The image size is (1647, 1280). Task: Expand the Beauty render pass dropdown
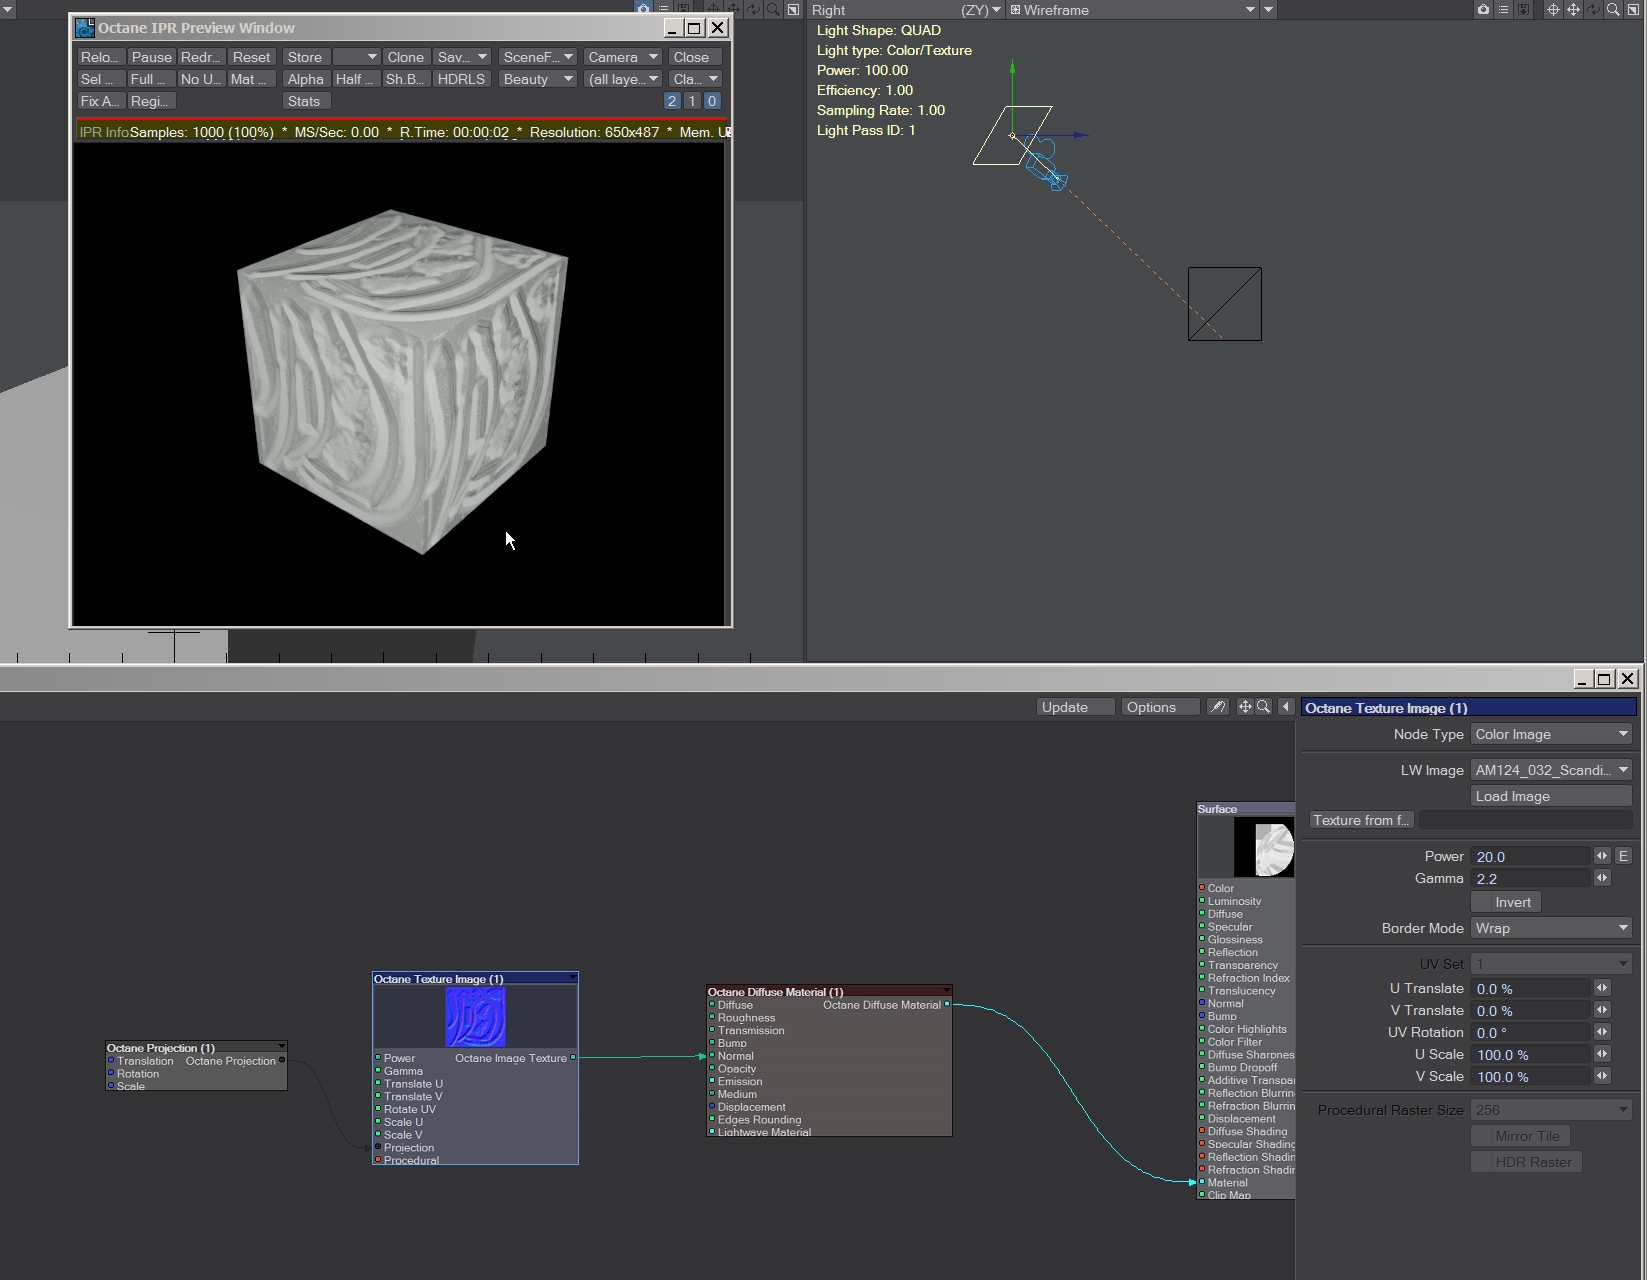538,79
